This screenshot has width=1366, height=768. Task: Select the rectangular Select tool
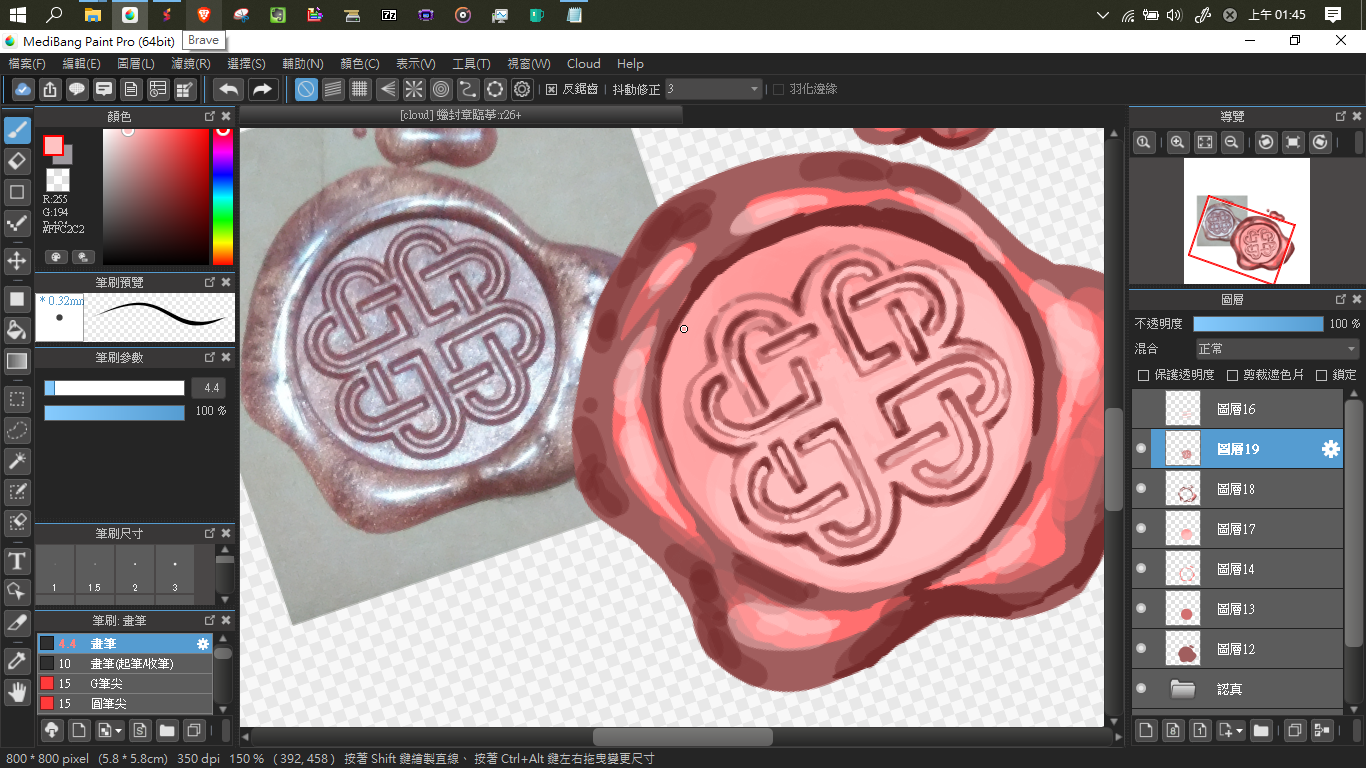pyautogui.click(x=17, y=400)
